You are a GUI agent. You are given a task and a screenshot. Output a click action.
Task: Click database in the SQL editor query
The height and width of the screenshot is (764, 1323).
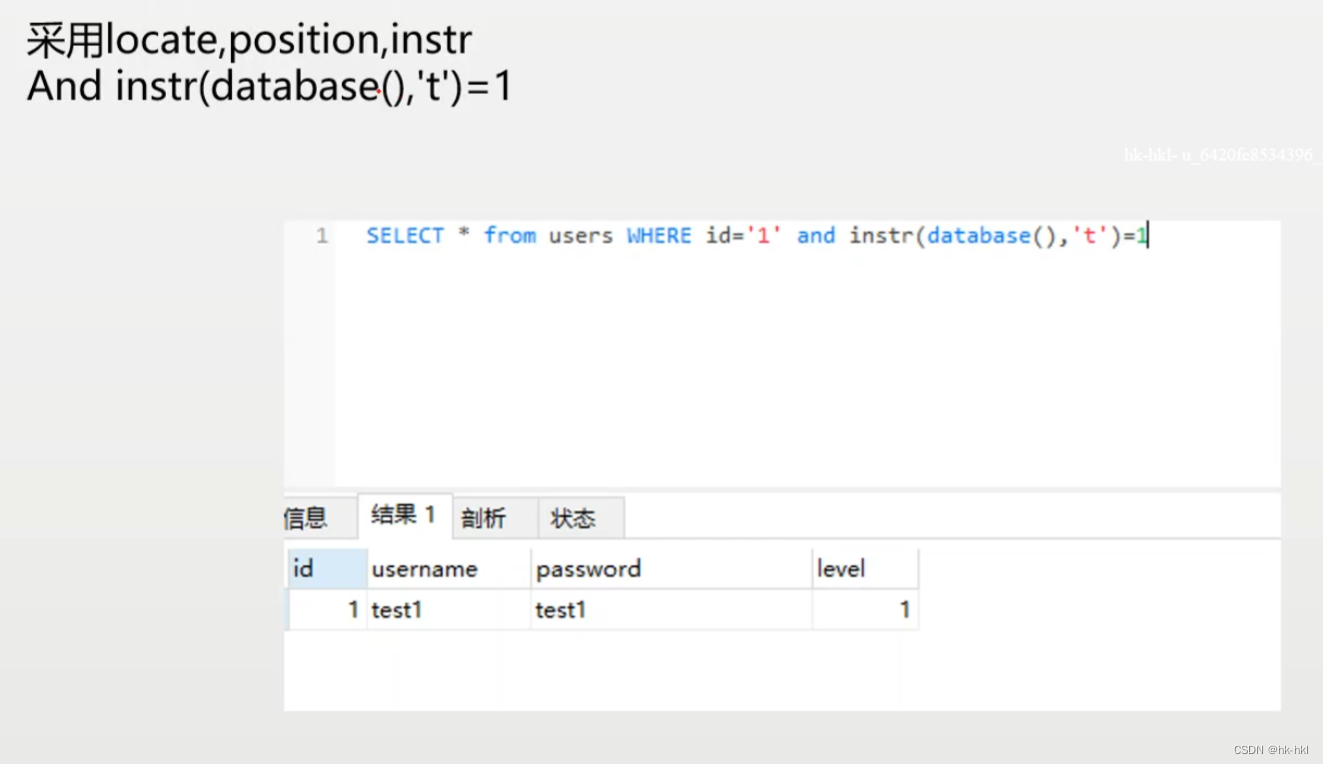[979, 236]
